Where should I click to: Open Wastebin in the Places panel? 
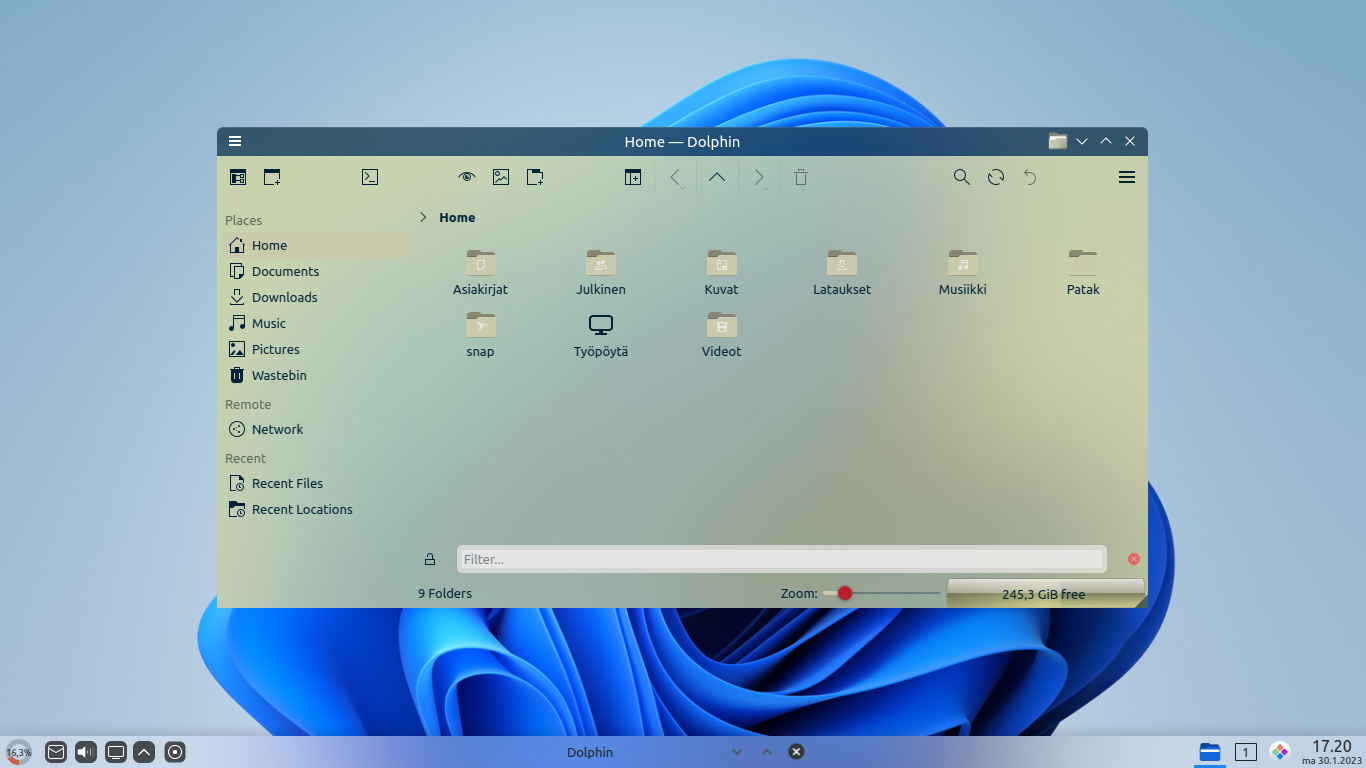(315, 375)
